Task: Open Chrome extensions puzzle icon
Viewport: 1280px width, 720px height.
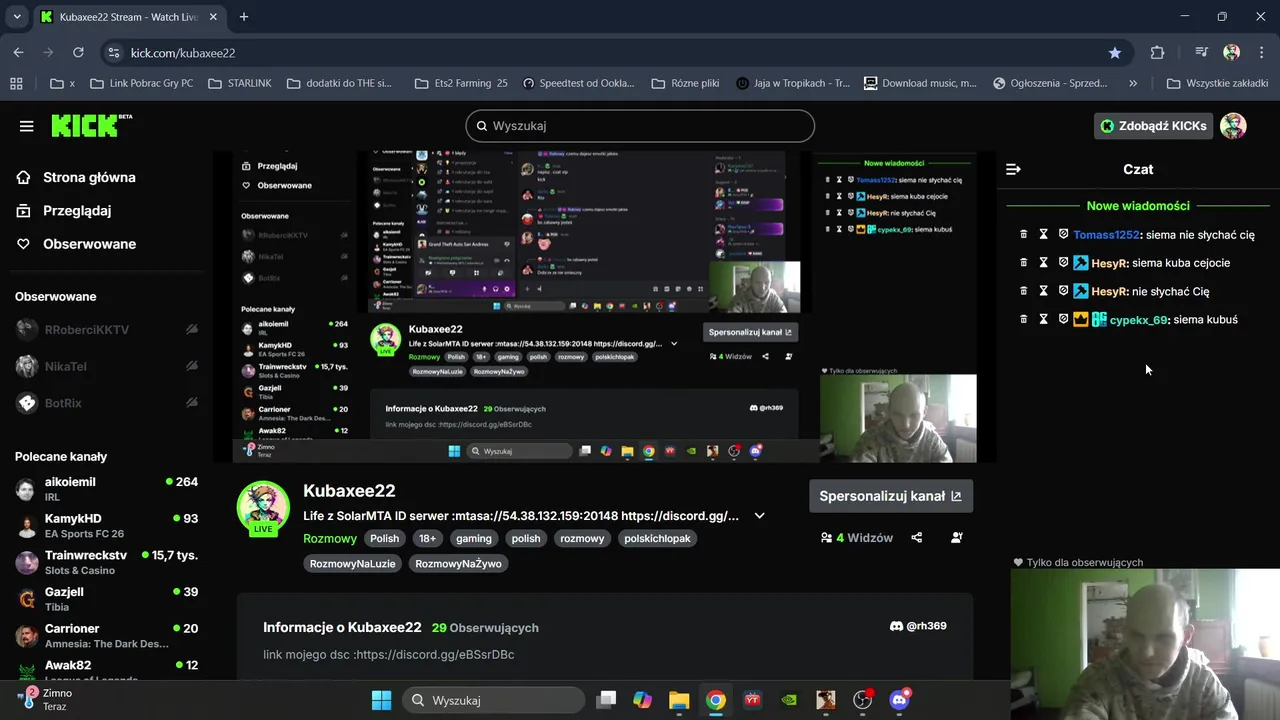Action: [1158, 53]
